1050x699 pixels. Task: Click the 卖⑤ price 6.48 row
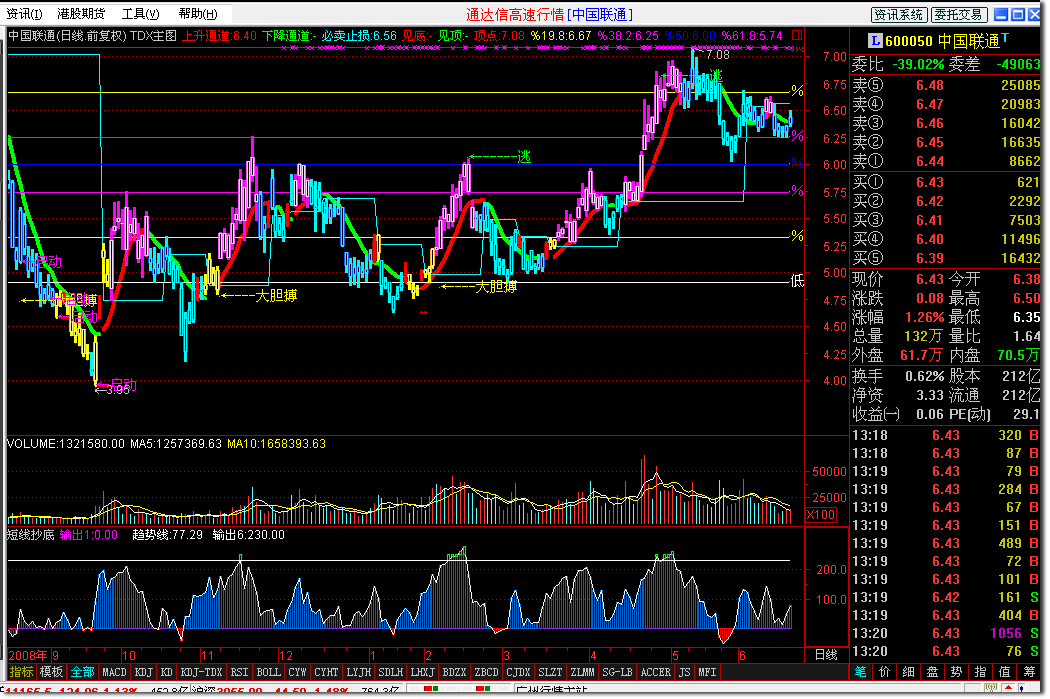point(946,85)
